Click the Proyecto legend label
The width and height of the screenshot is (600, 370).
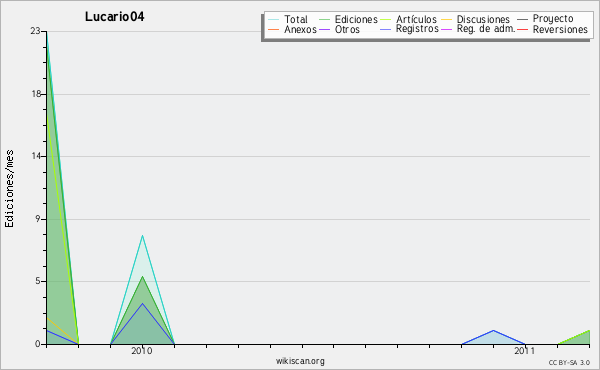(553, 19)
